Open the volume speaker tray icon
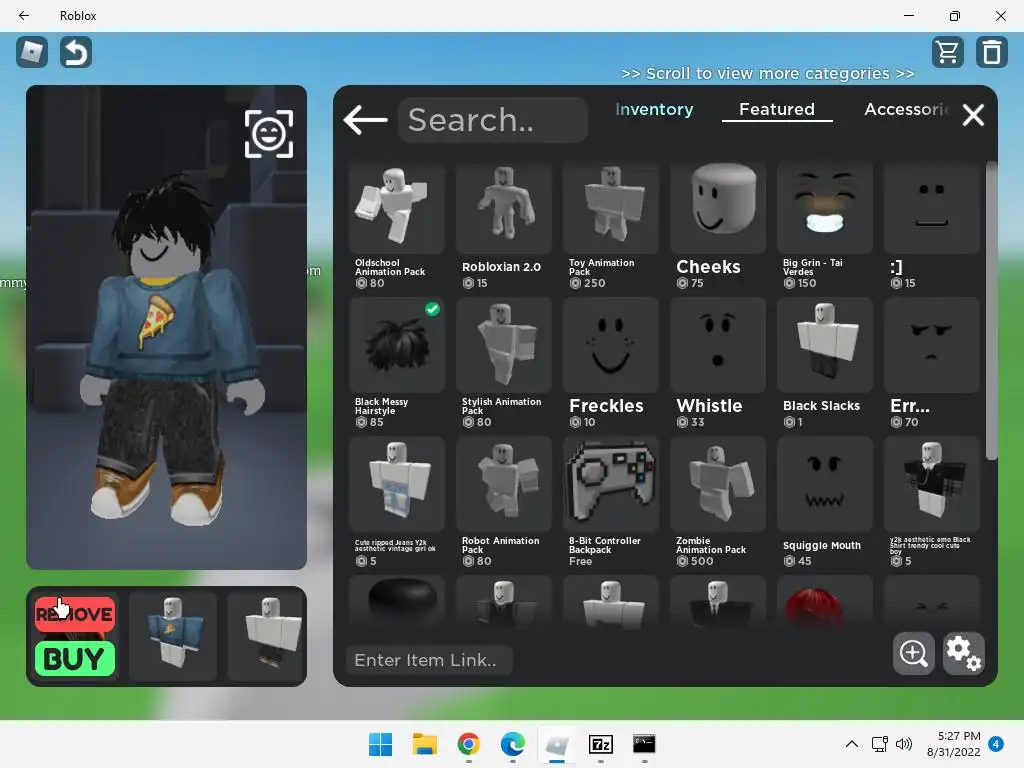Viewport: 1024px width, 768px height. 904,744
